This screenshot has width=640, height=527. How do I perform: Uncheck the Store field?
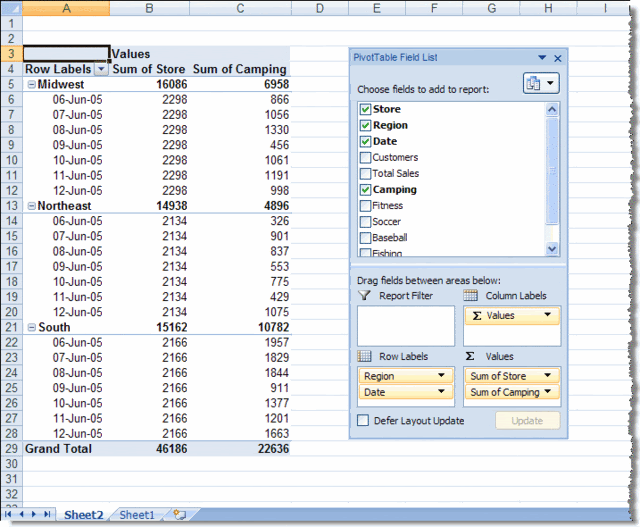click(365, 109)
